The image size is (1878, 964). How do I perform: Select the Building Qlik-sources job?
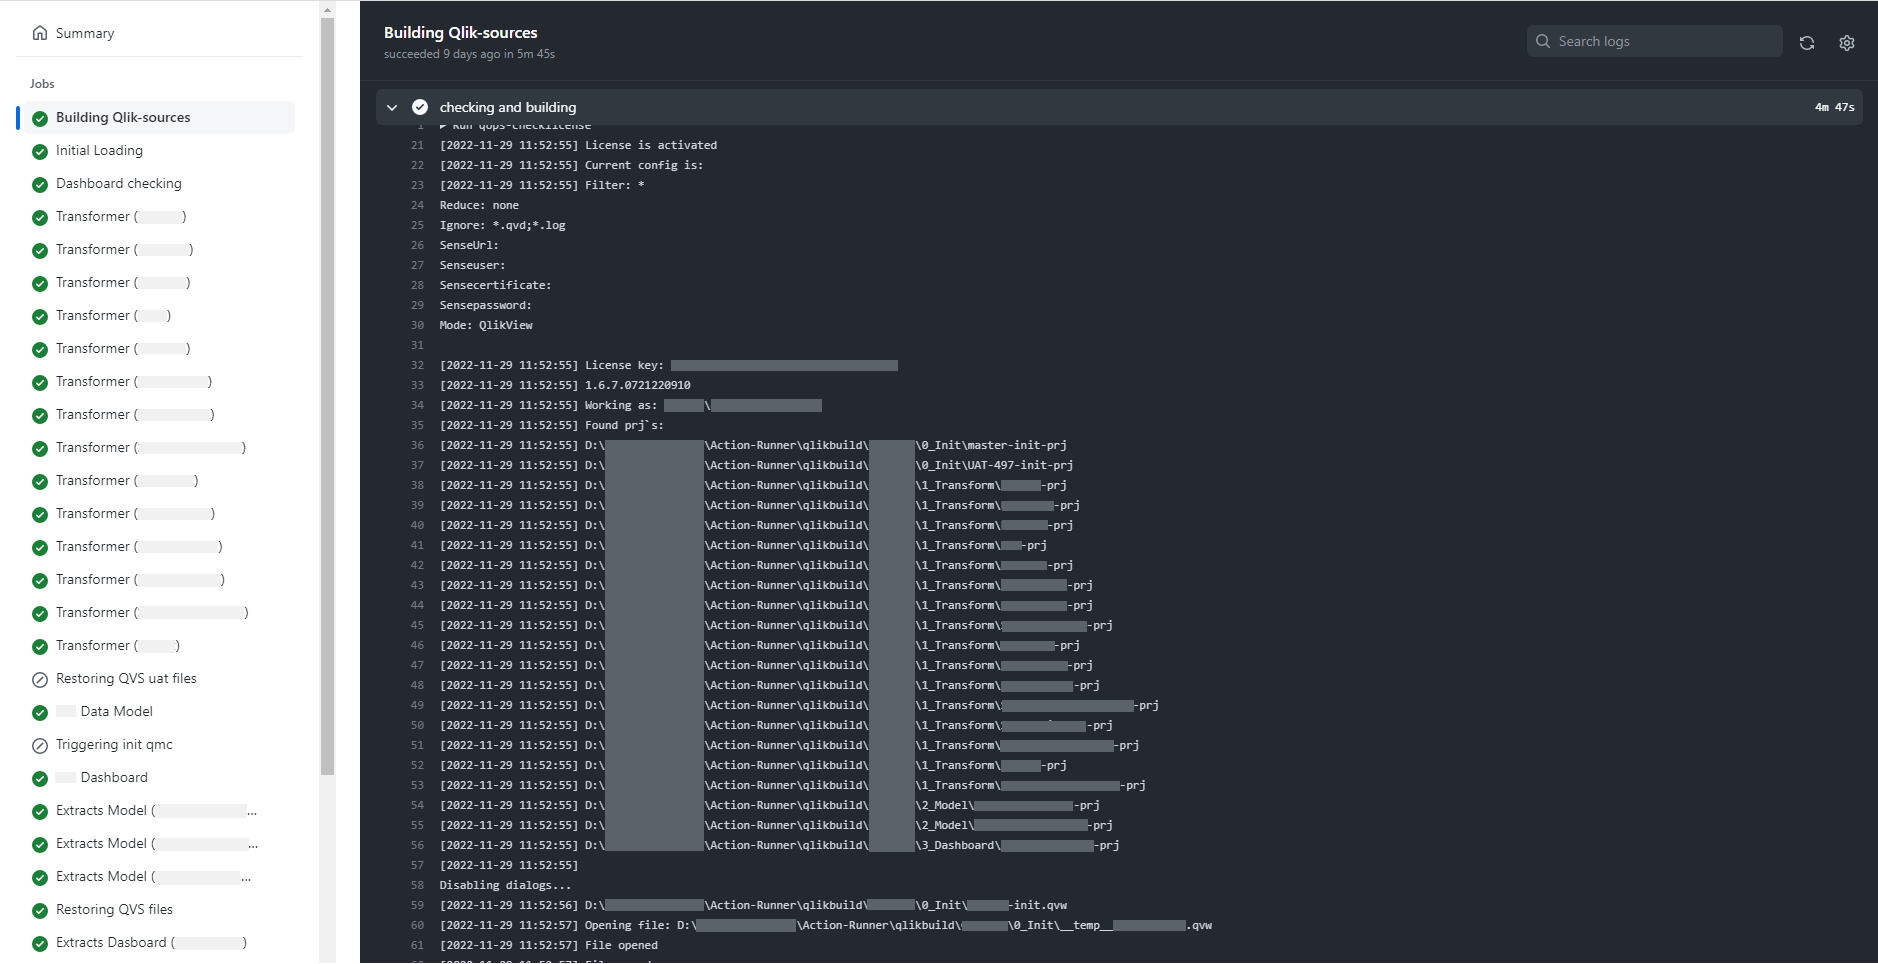123,117
